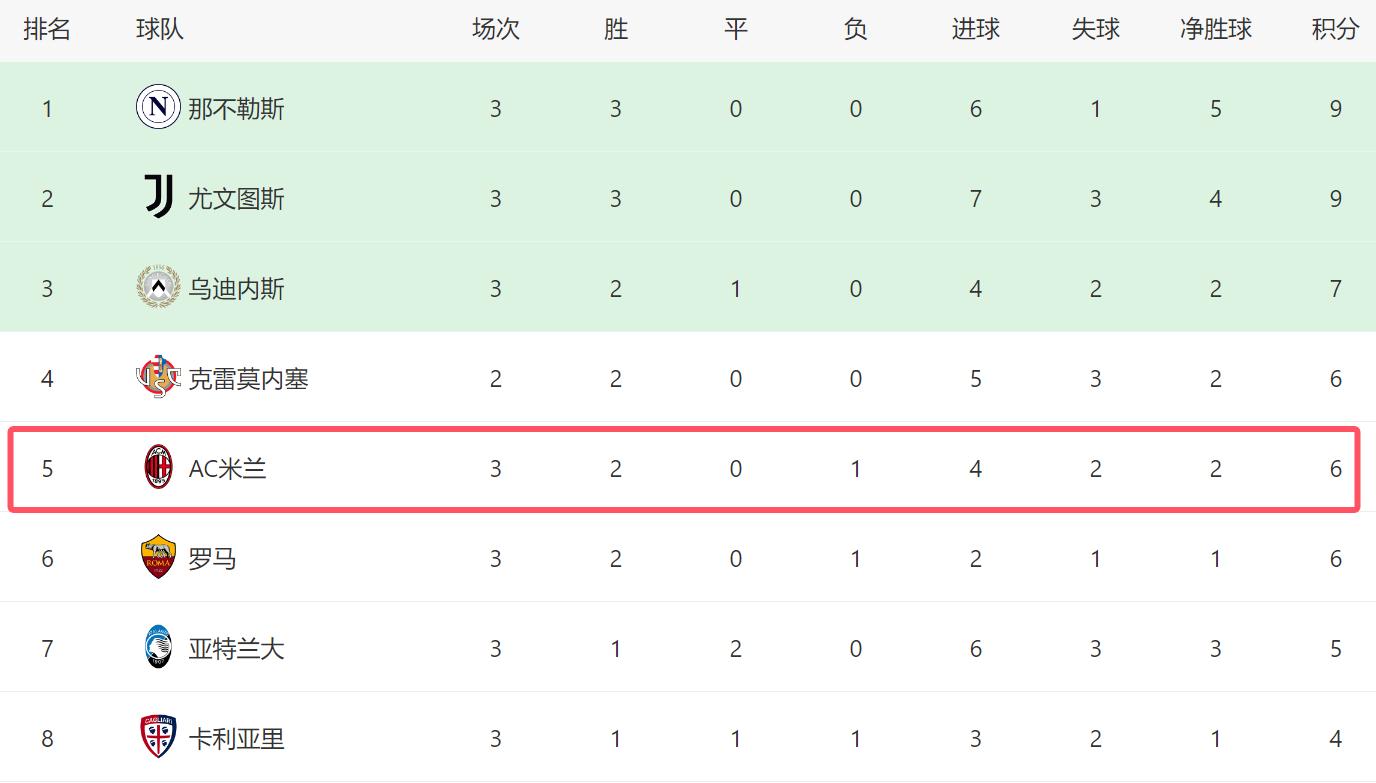The height and width of the screenshot is (783, 1376).
Task: Click the Atalanta crest icon
Action: pos(158,648)
